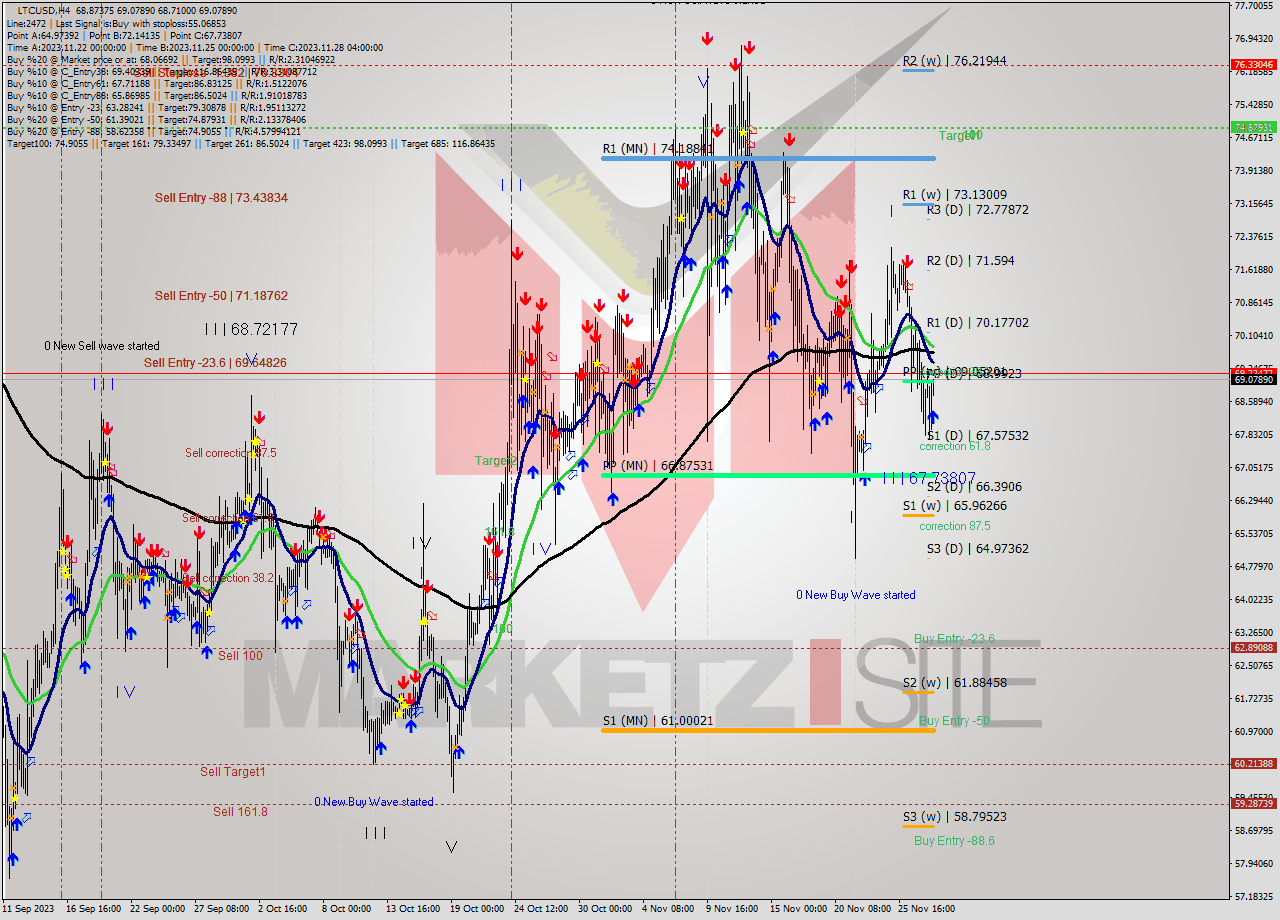Click the 'Sell Target1' label
1280x920 pixels.
tap(233, 772)
